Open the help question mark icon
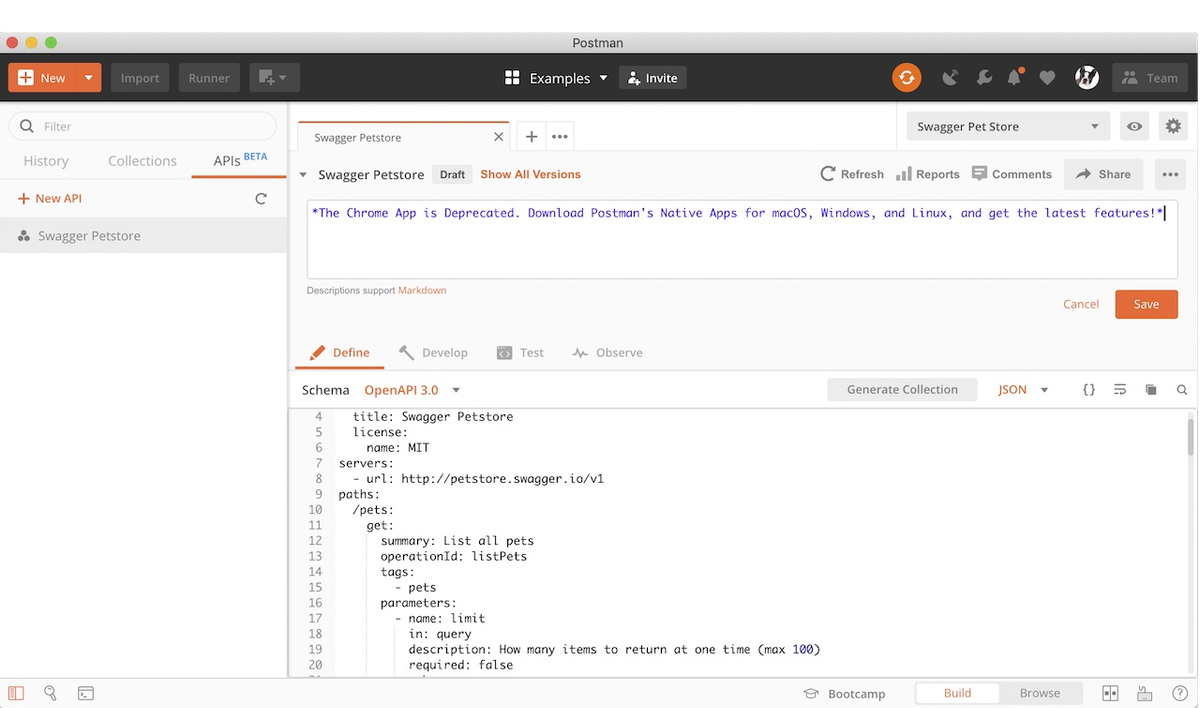Viewport: 1200px width, 708px height. point(1180,693)
